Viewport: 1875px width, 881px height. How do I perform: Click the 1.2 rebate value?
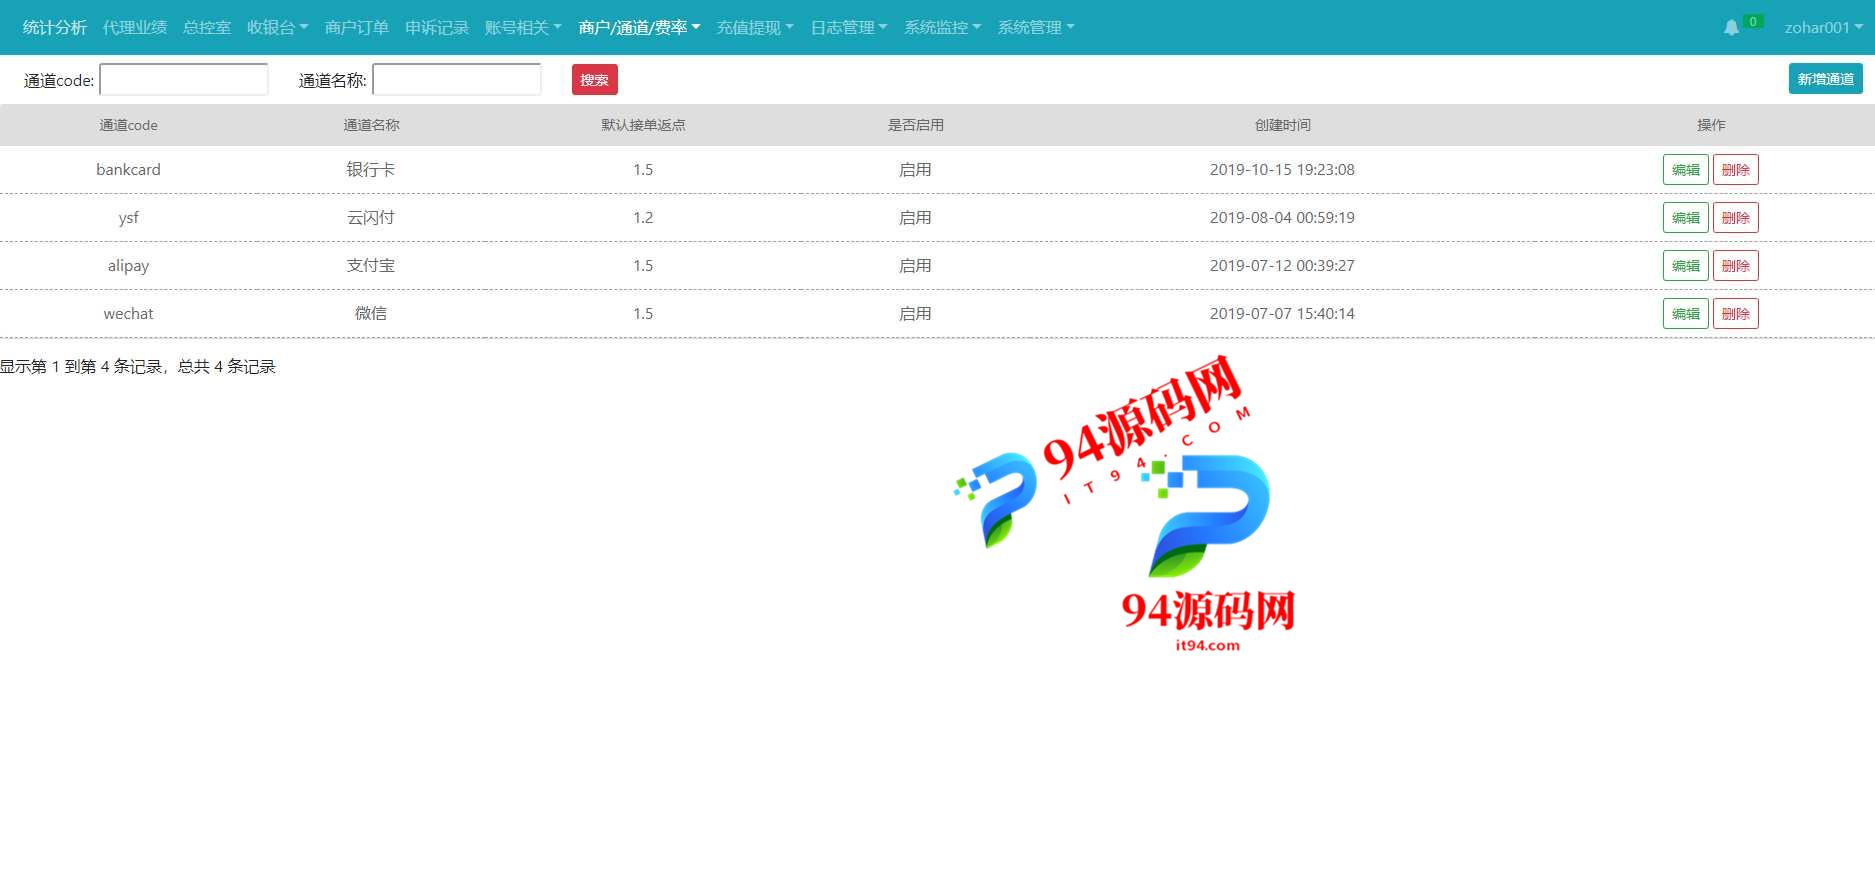tap(643, 218)
